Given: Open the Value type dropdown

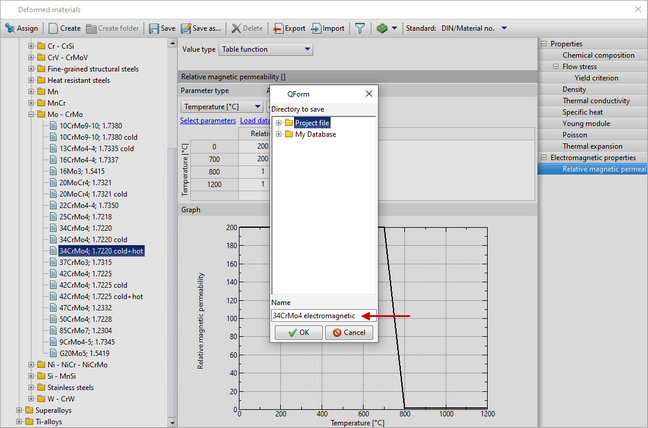Looking at the screenshot, I should click(266, 49).
